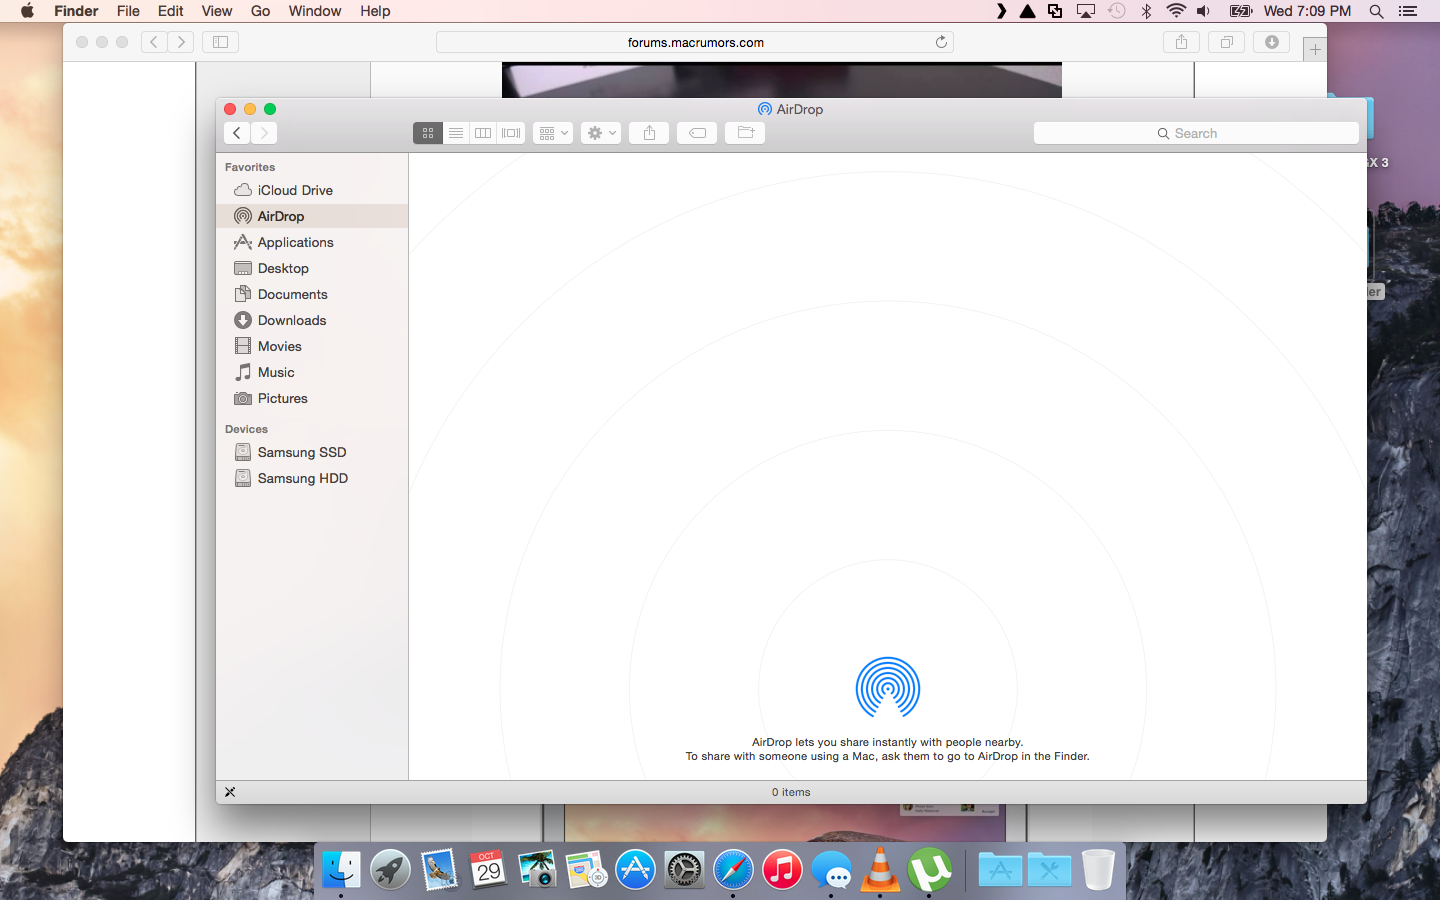Open Desktop in the sidebar
This screenshot has width=1440, height=900.
click(x=312, y=268)
